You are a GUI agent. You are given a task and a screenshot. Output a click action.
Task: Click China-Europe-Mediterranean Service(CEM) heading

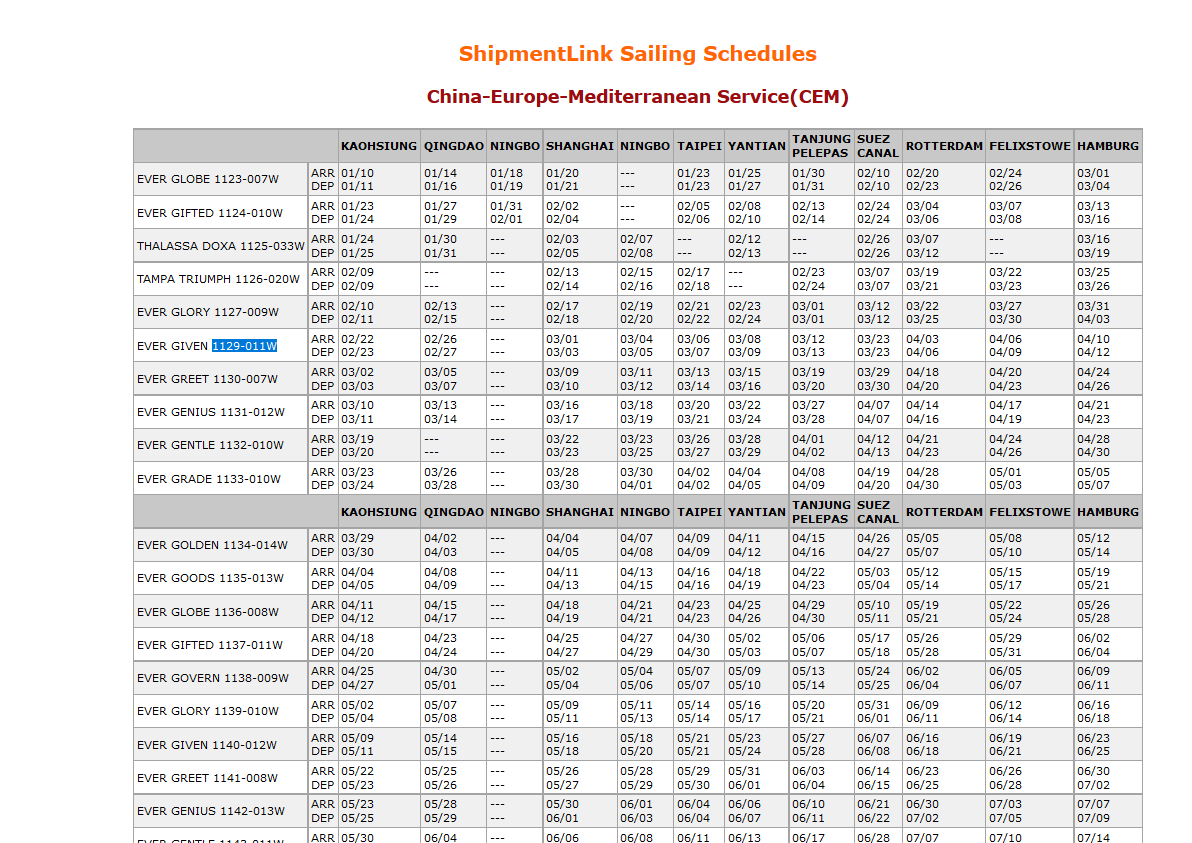click(x=637, y=97)
